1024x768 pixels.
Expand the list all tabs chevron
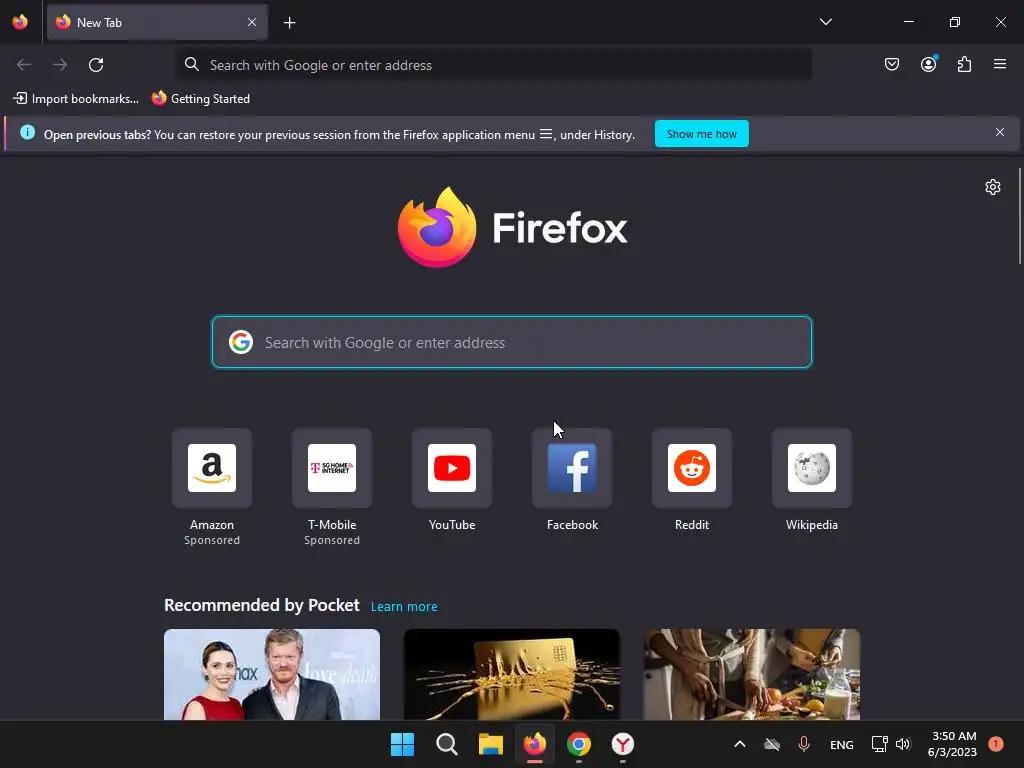(825, 22)
